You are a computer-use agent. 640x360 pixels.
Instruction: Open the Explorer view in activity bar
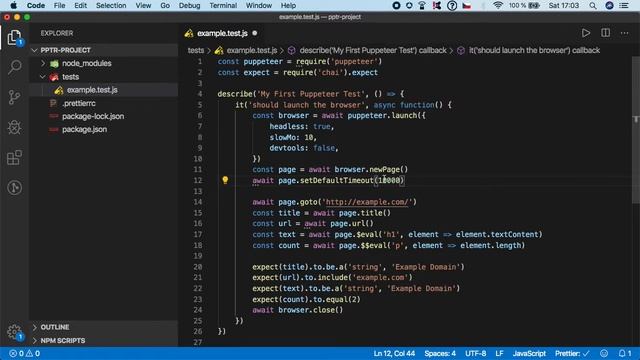(14, 38)
